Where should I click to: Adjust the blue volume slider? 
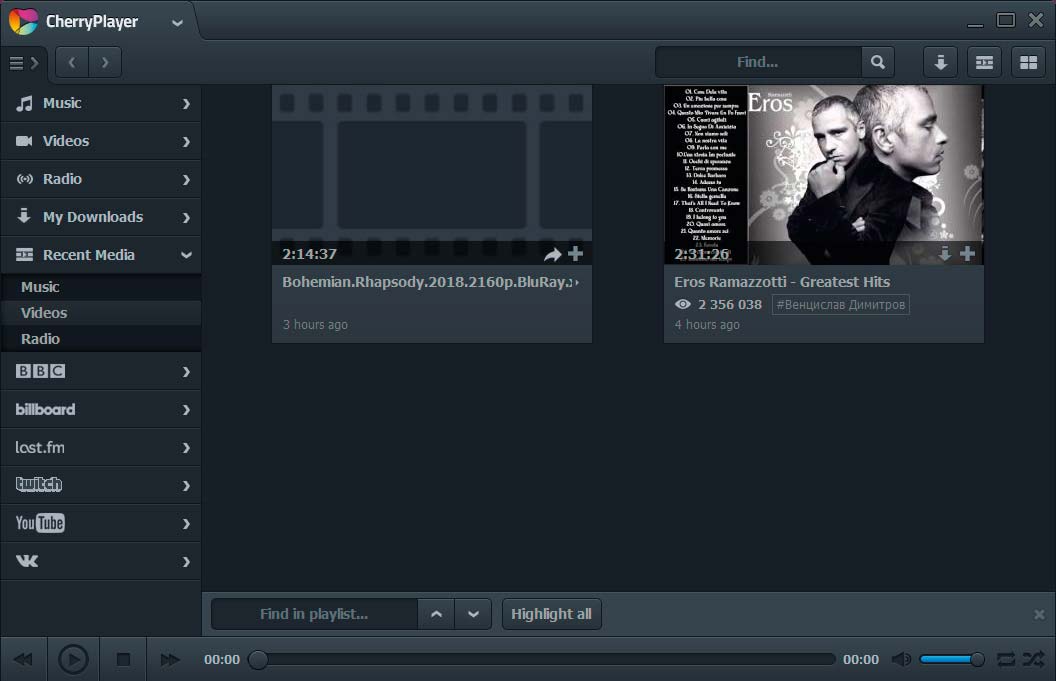tap(952, 659)
